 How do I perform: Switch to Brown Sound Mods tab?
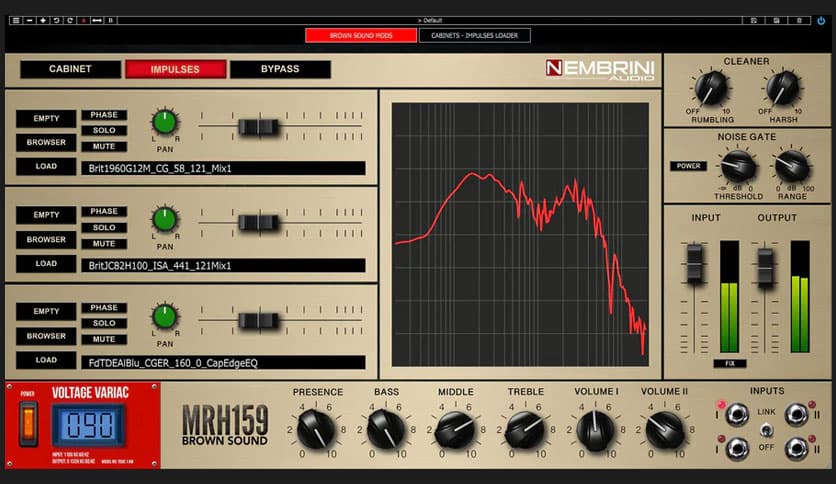click(361, 35)
